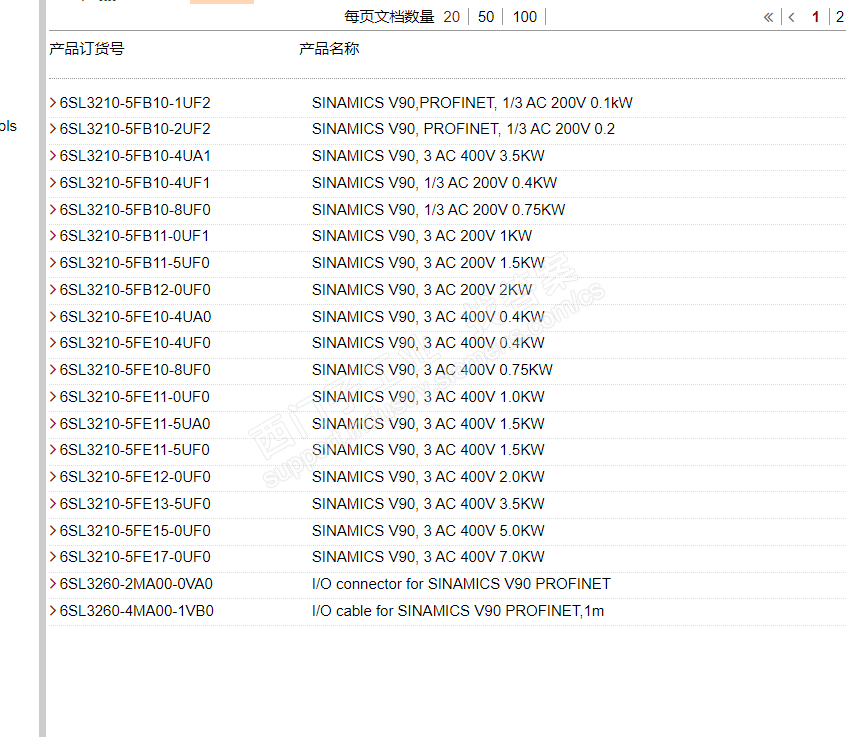Open order number 6SL3210-5FB11-5UF0

[134, 263]
